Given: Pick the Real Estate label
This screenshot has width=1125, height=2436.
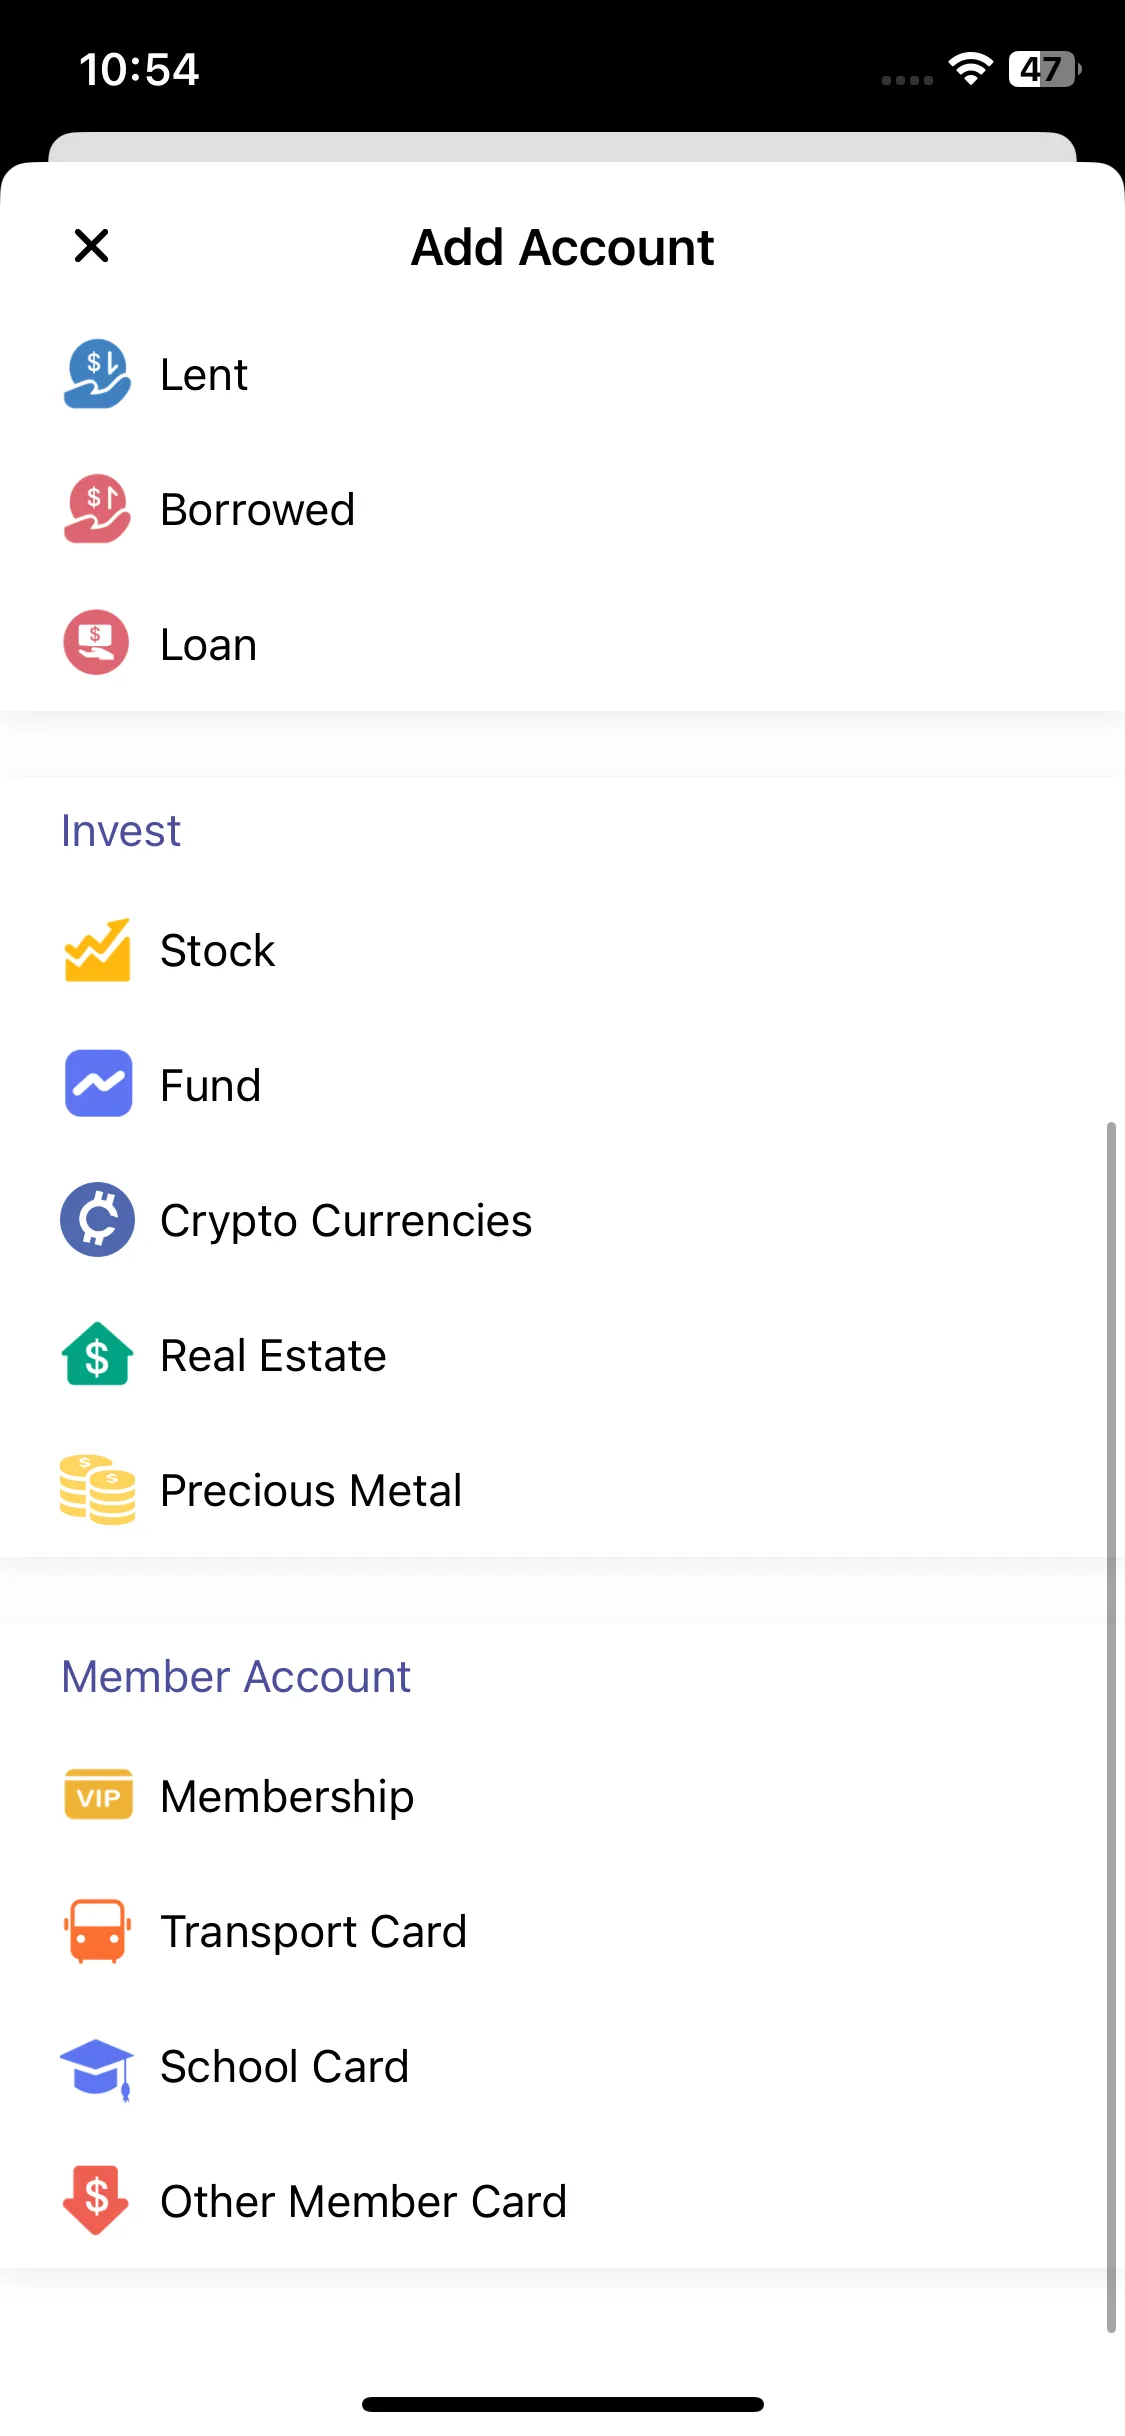Looking at the screenshot, I should tap(273, 1356).
